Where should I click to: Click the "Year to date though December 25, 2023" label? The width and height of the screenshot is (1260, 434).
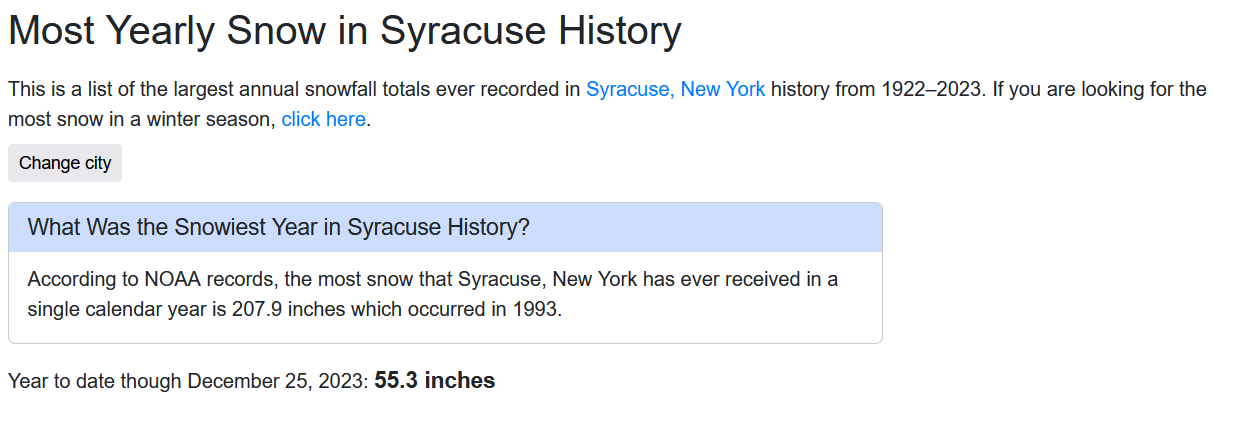tap(187, 381)
